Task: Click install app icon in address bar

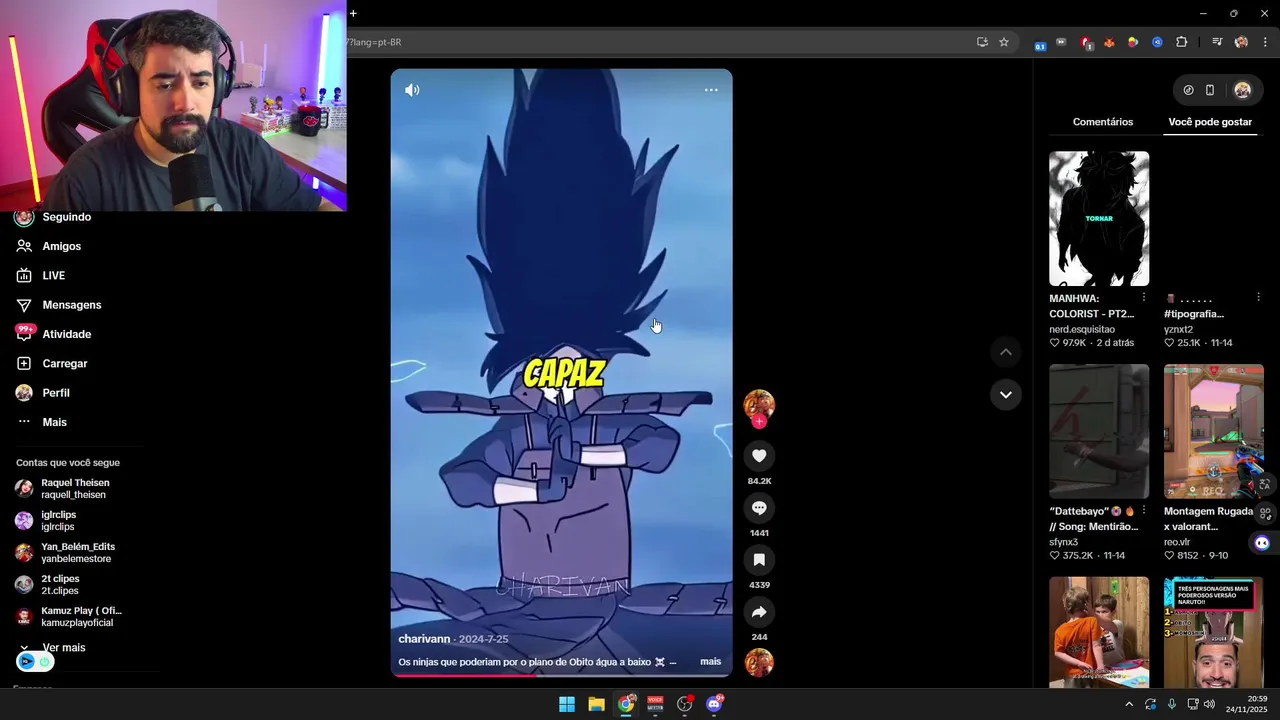Action: 982,42
